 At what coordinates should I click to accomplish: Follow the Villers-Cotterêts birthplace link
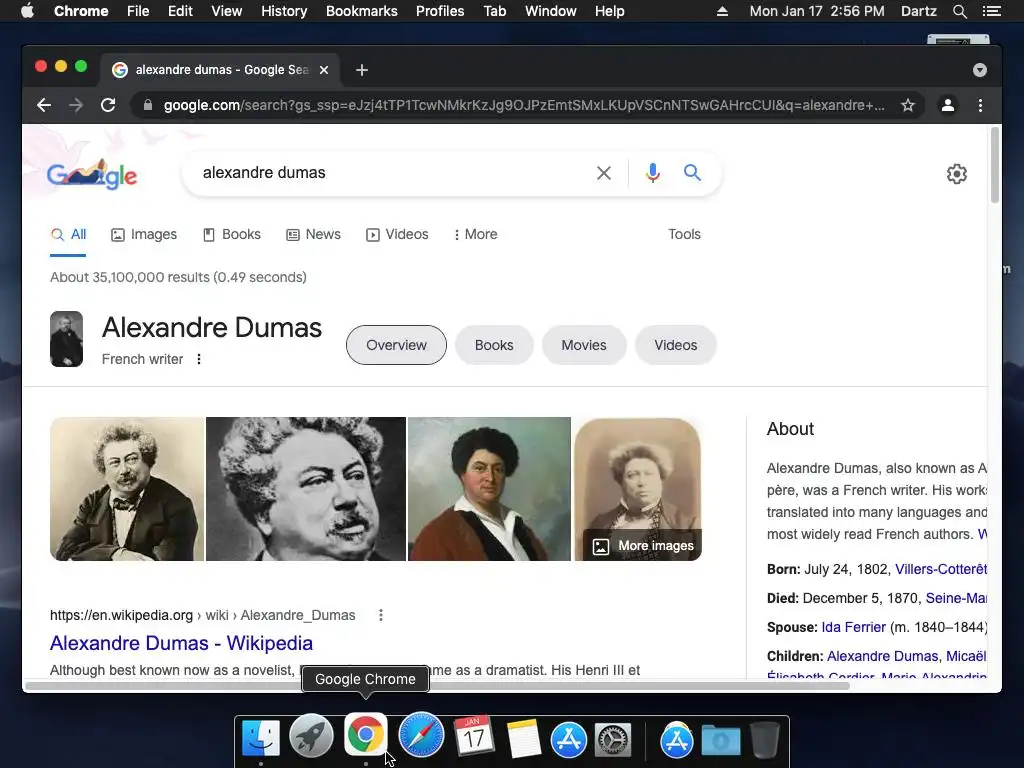(940, 569)
